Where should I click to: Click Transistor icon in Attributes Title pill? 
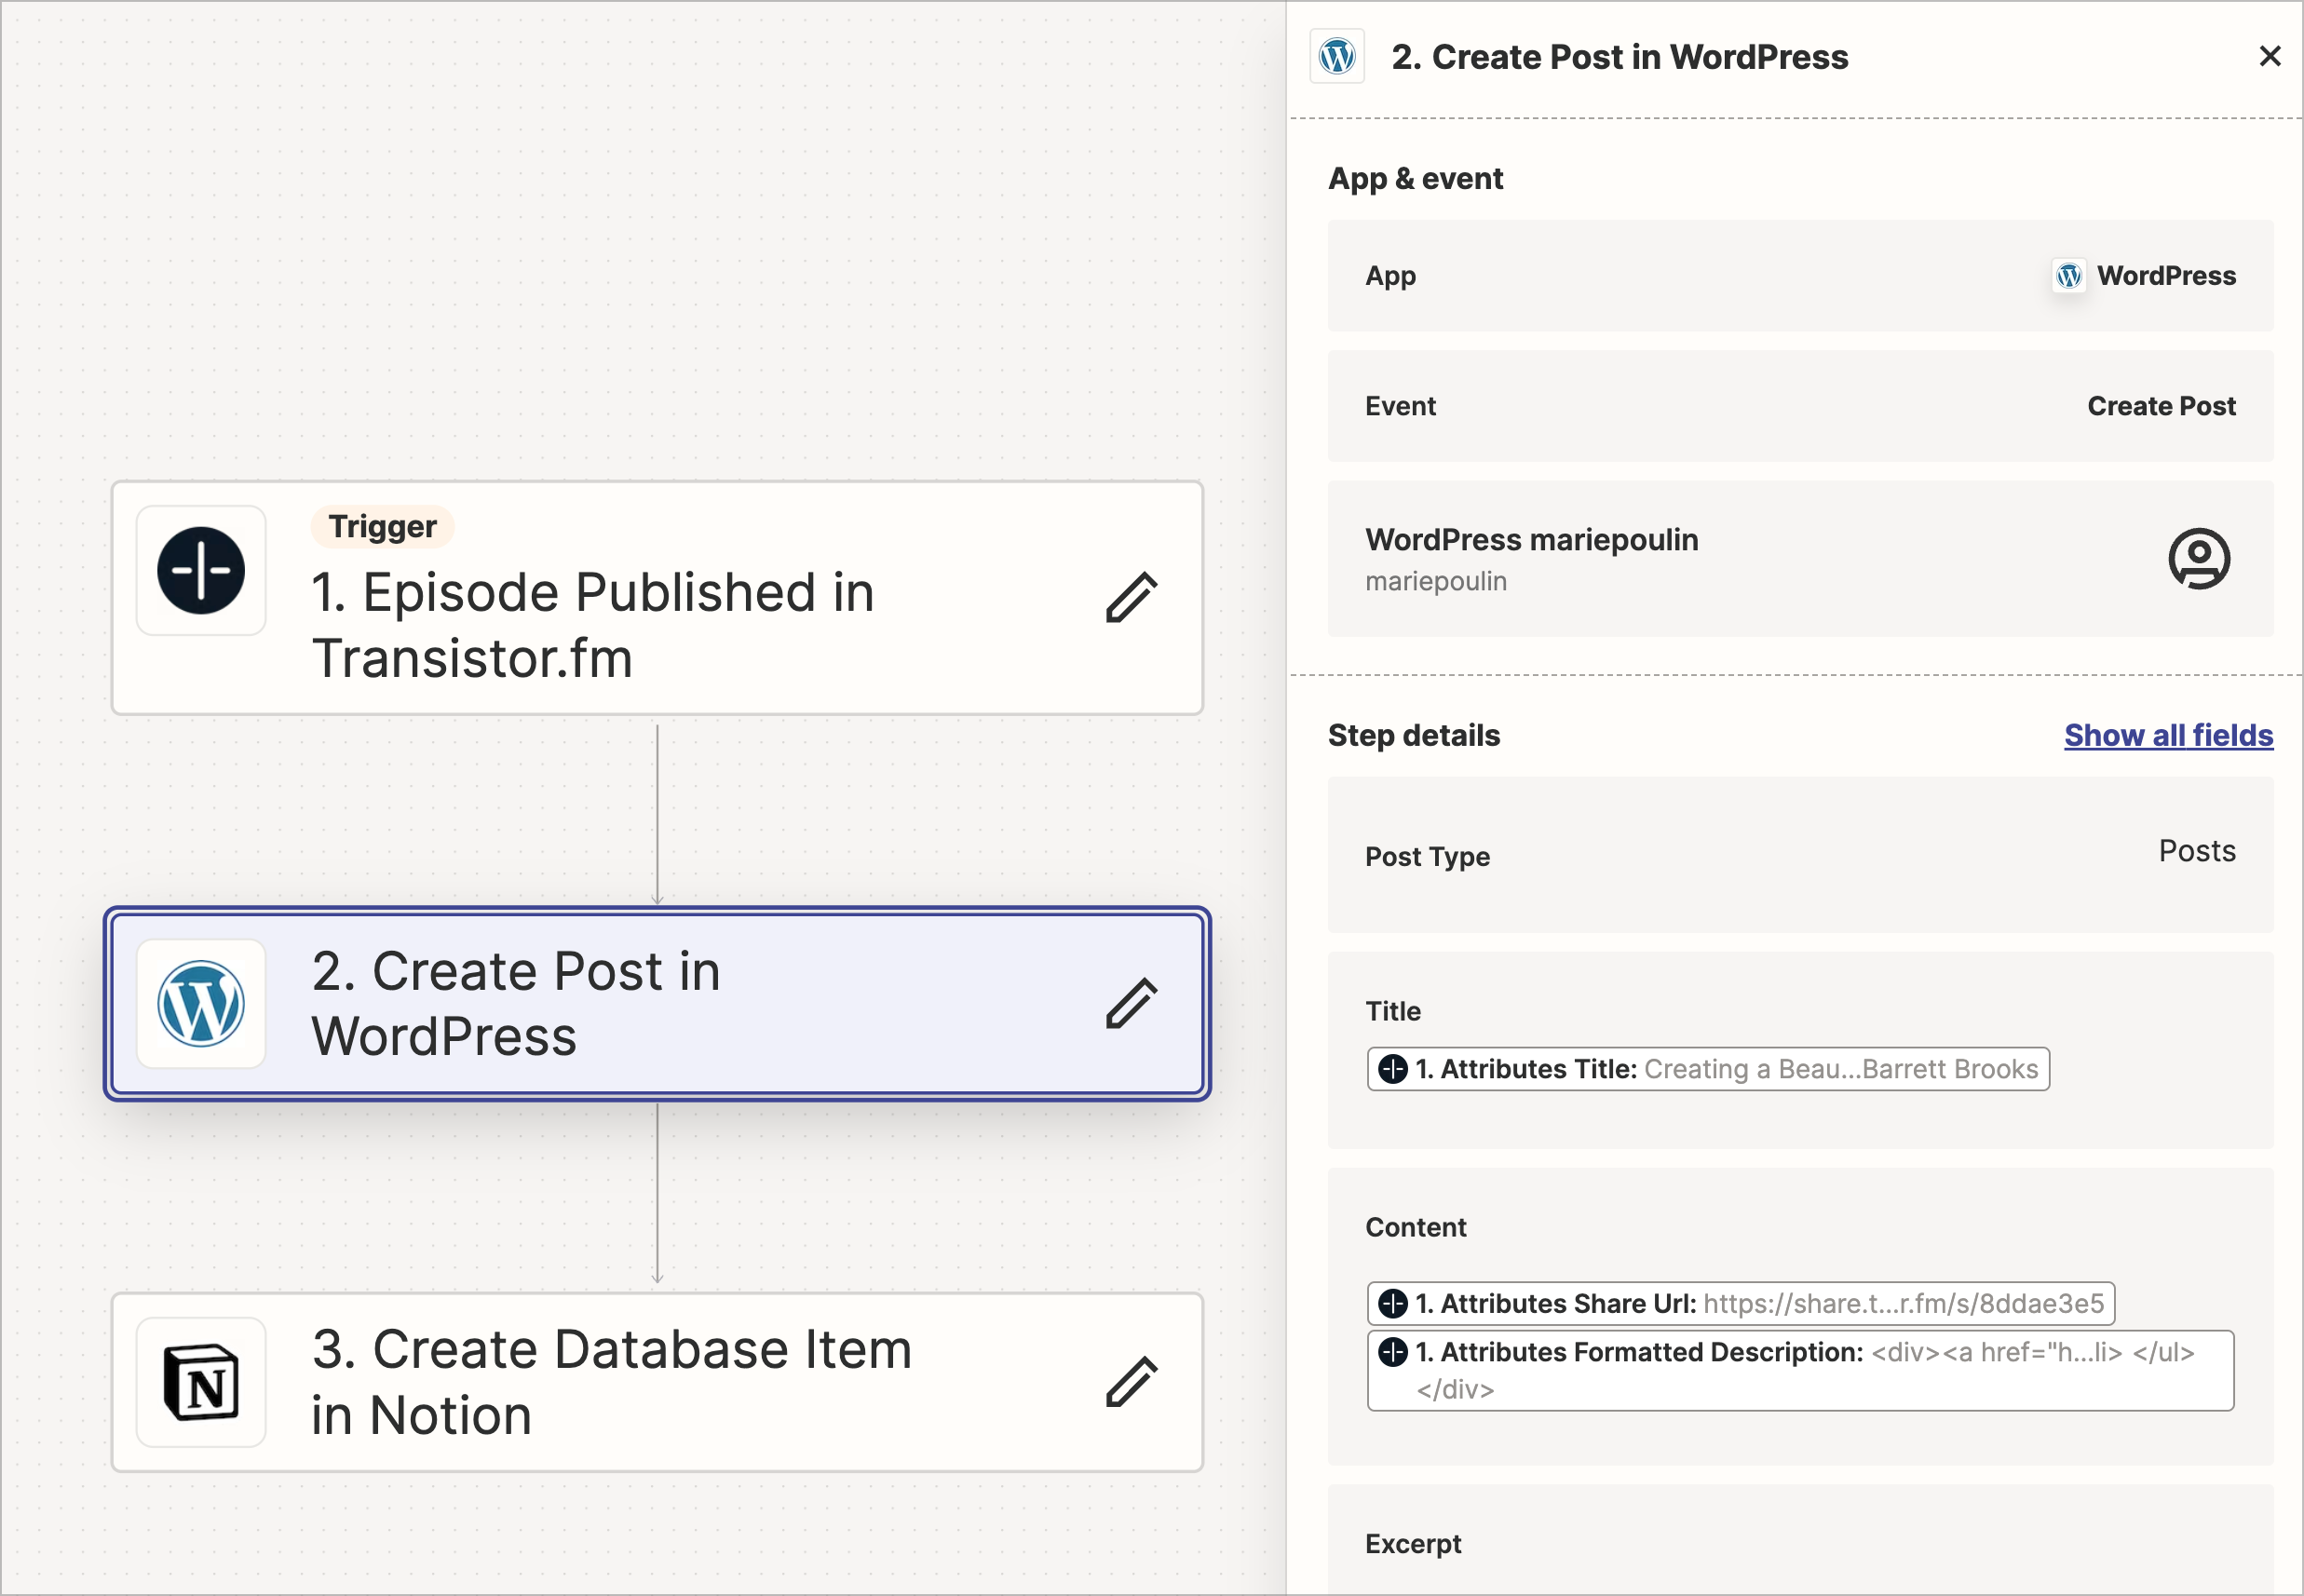(1393, 1069)
